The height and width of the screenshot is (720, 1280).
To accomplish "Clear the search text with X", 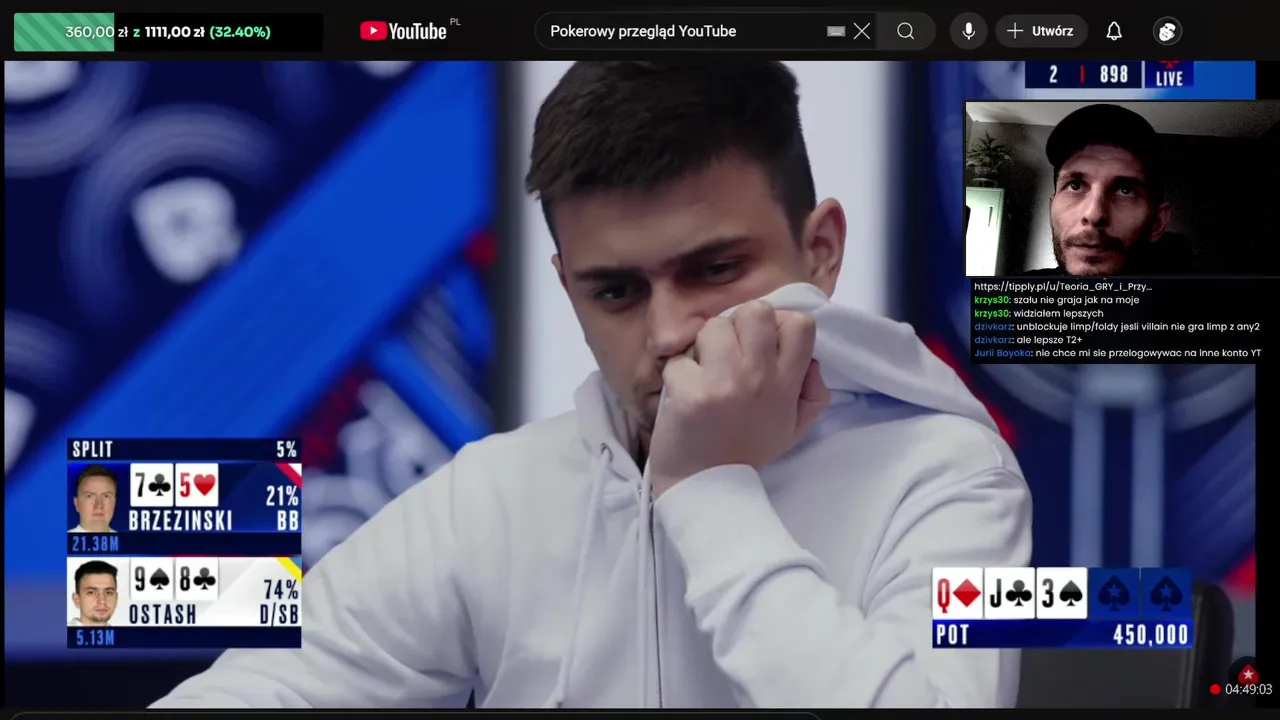I will (862, 31).
